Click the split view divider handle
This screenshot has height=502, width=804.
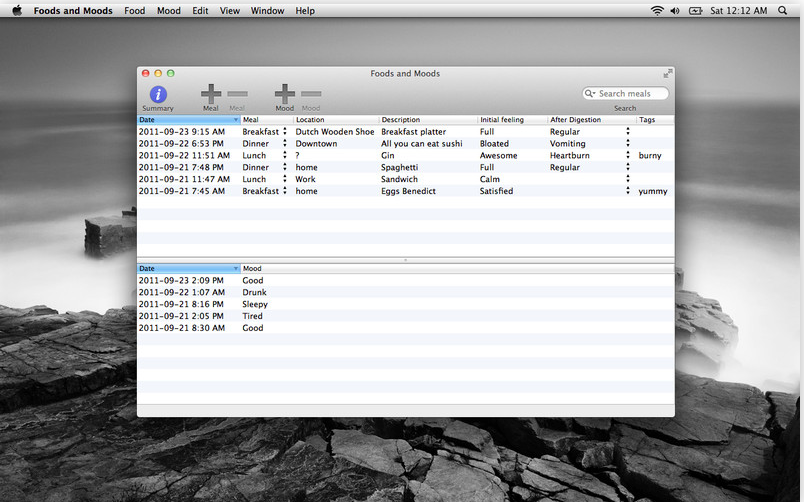pyautogui.click(x=406, y=260)
